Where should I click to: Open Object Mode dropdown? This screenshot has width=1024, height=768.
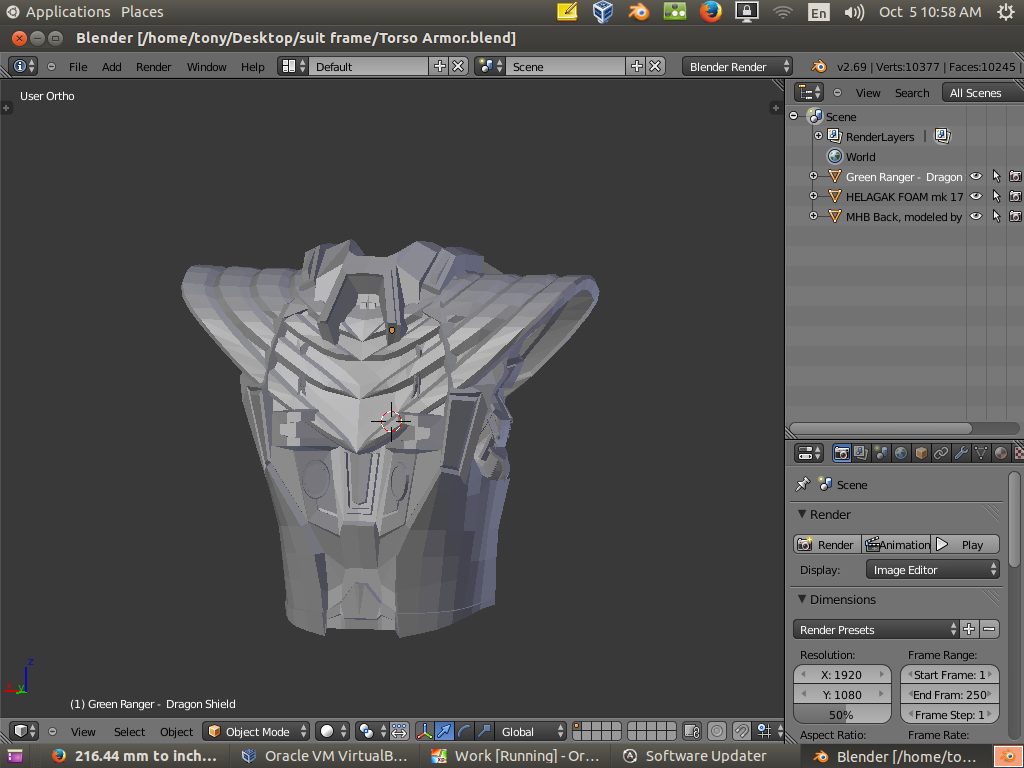257,731
